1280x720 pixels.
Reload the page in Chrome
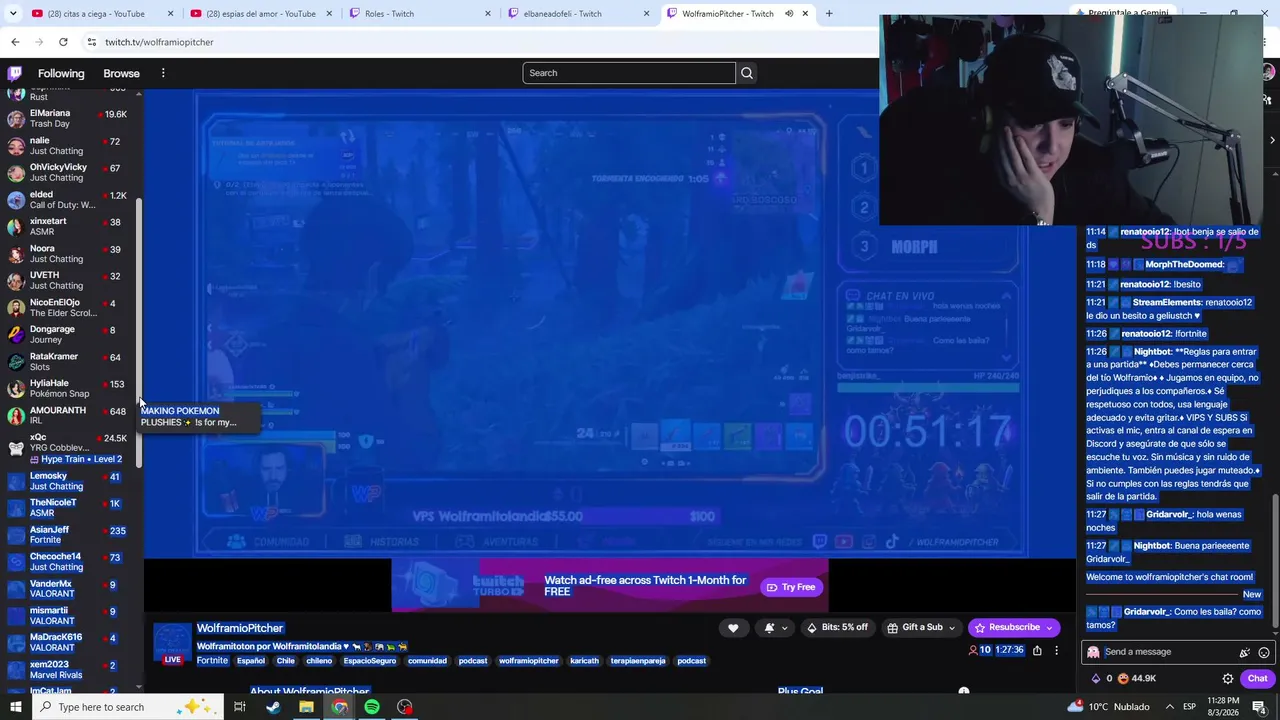(x=63, y=42)
